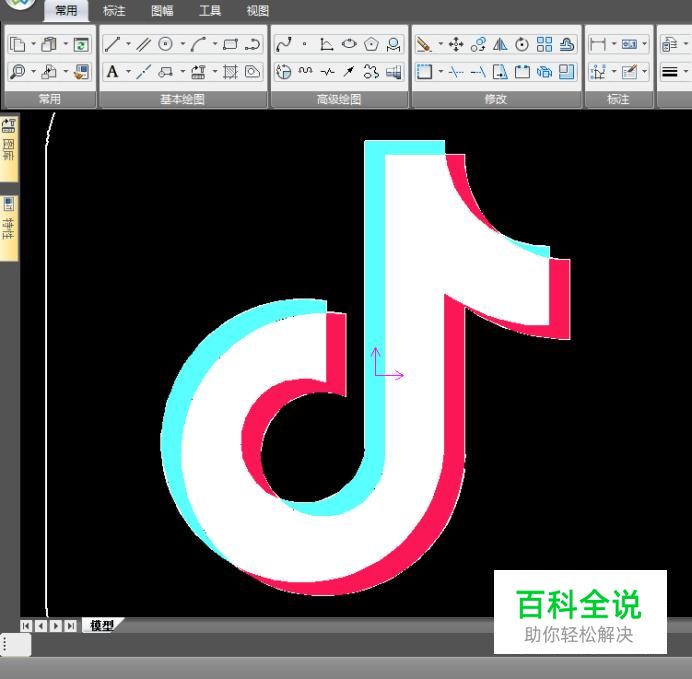Select the Point tool
692x679 pixels.
point(305,44)
